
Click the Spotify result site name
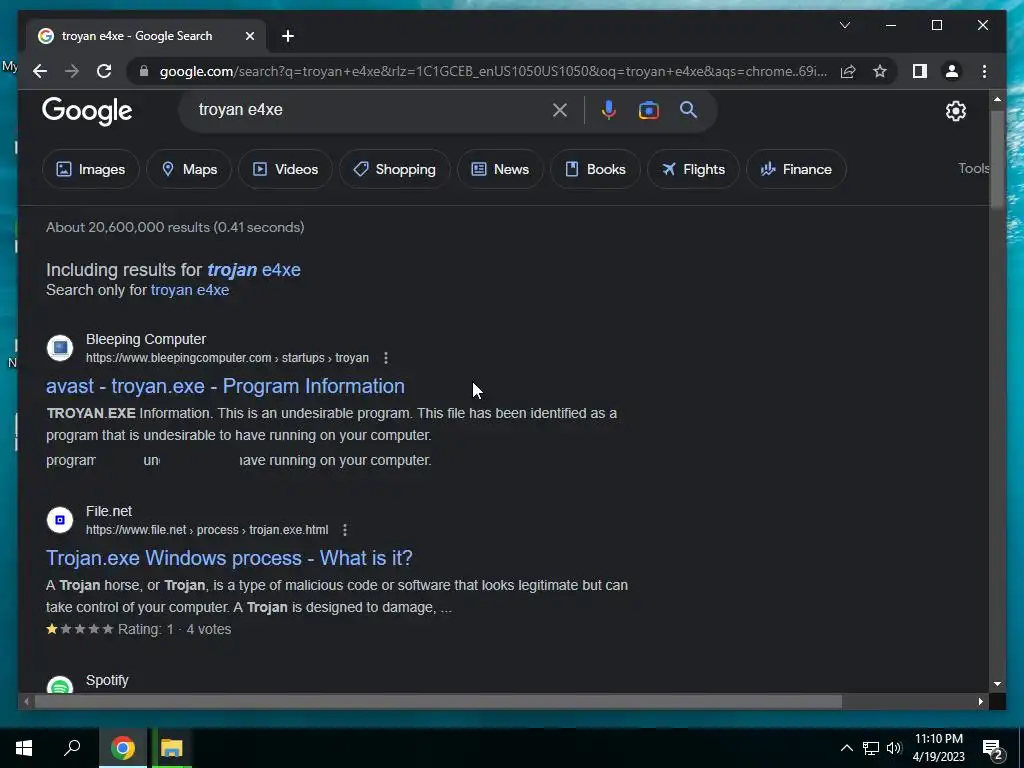pos(107,680)
